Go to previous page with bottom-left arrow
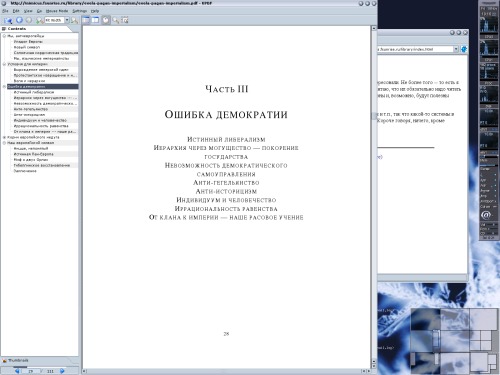 tap(17, 371)
